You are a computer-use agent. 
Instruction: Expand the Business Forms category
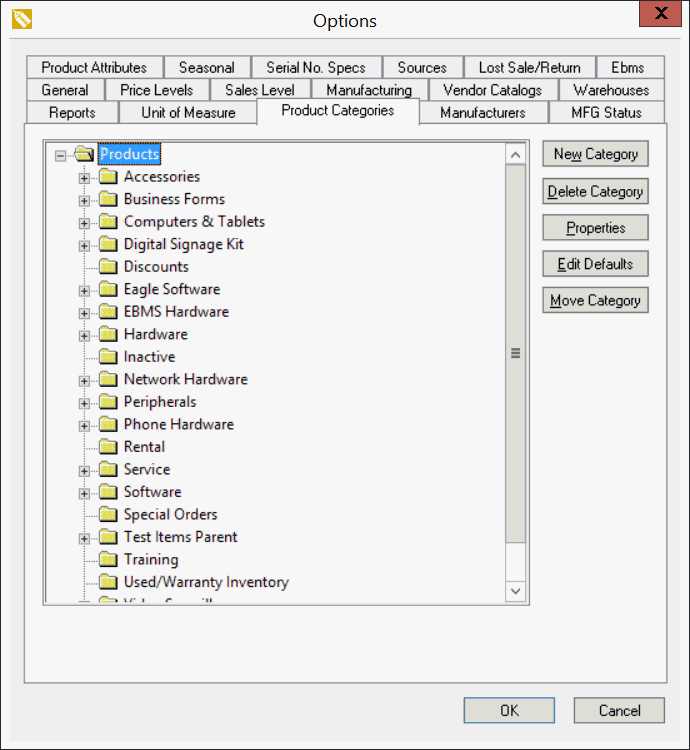84,200
